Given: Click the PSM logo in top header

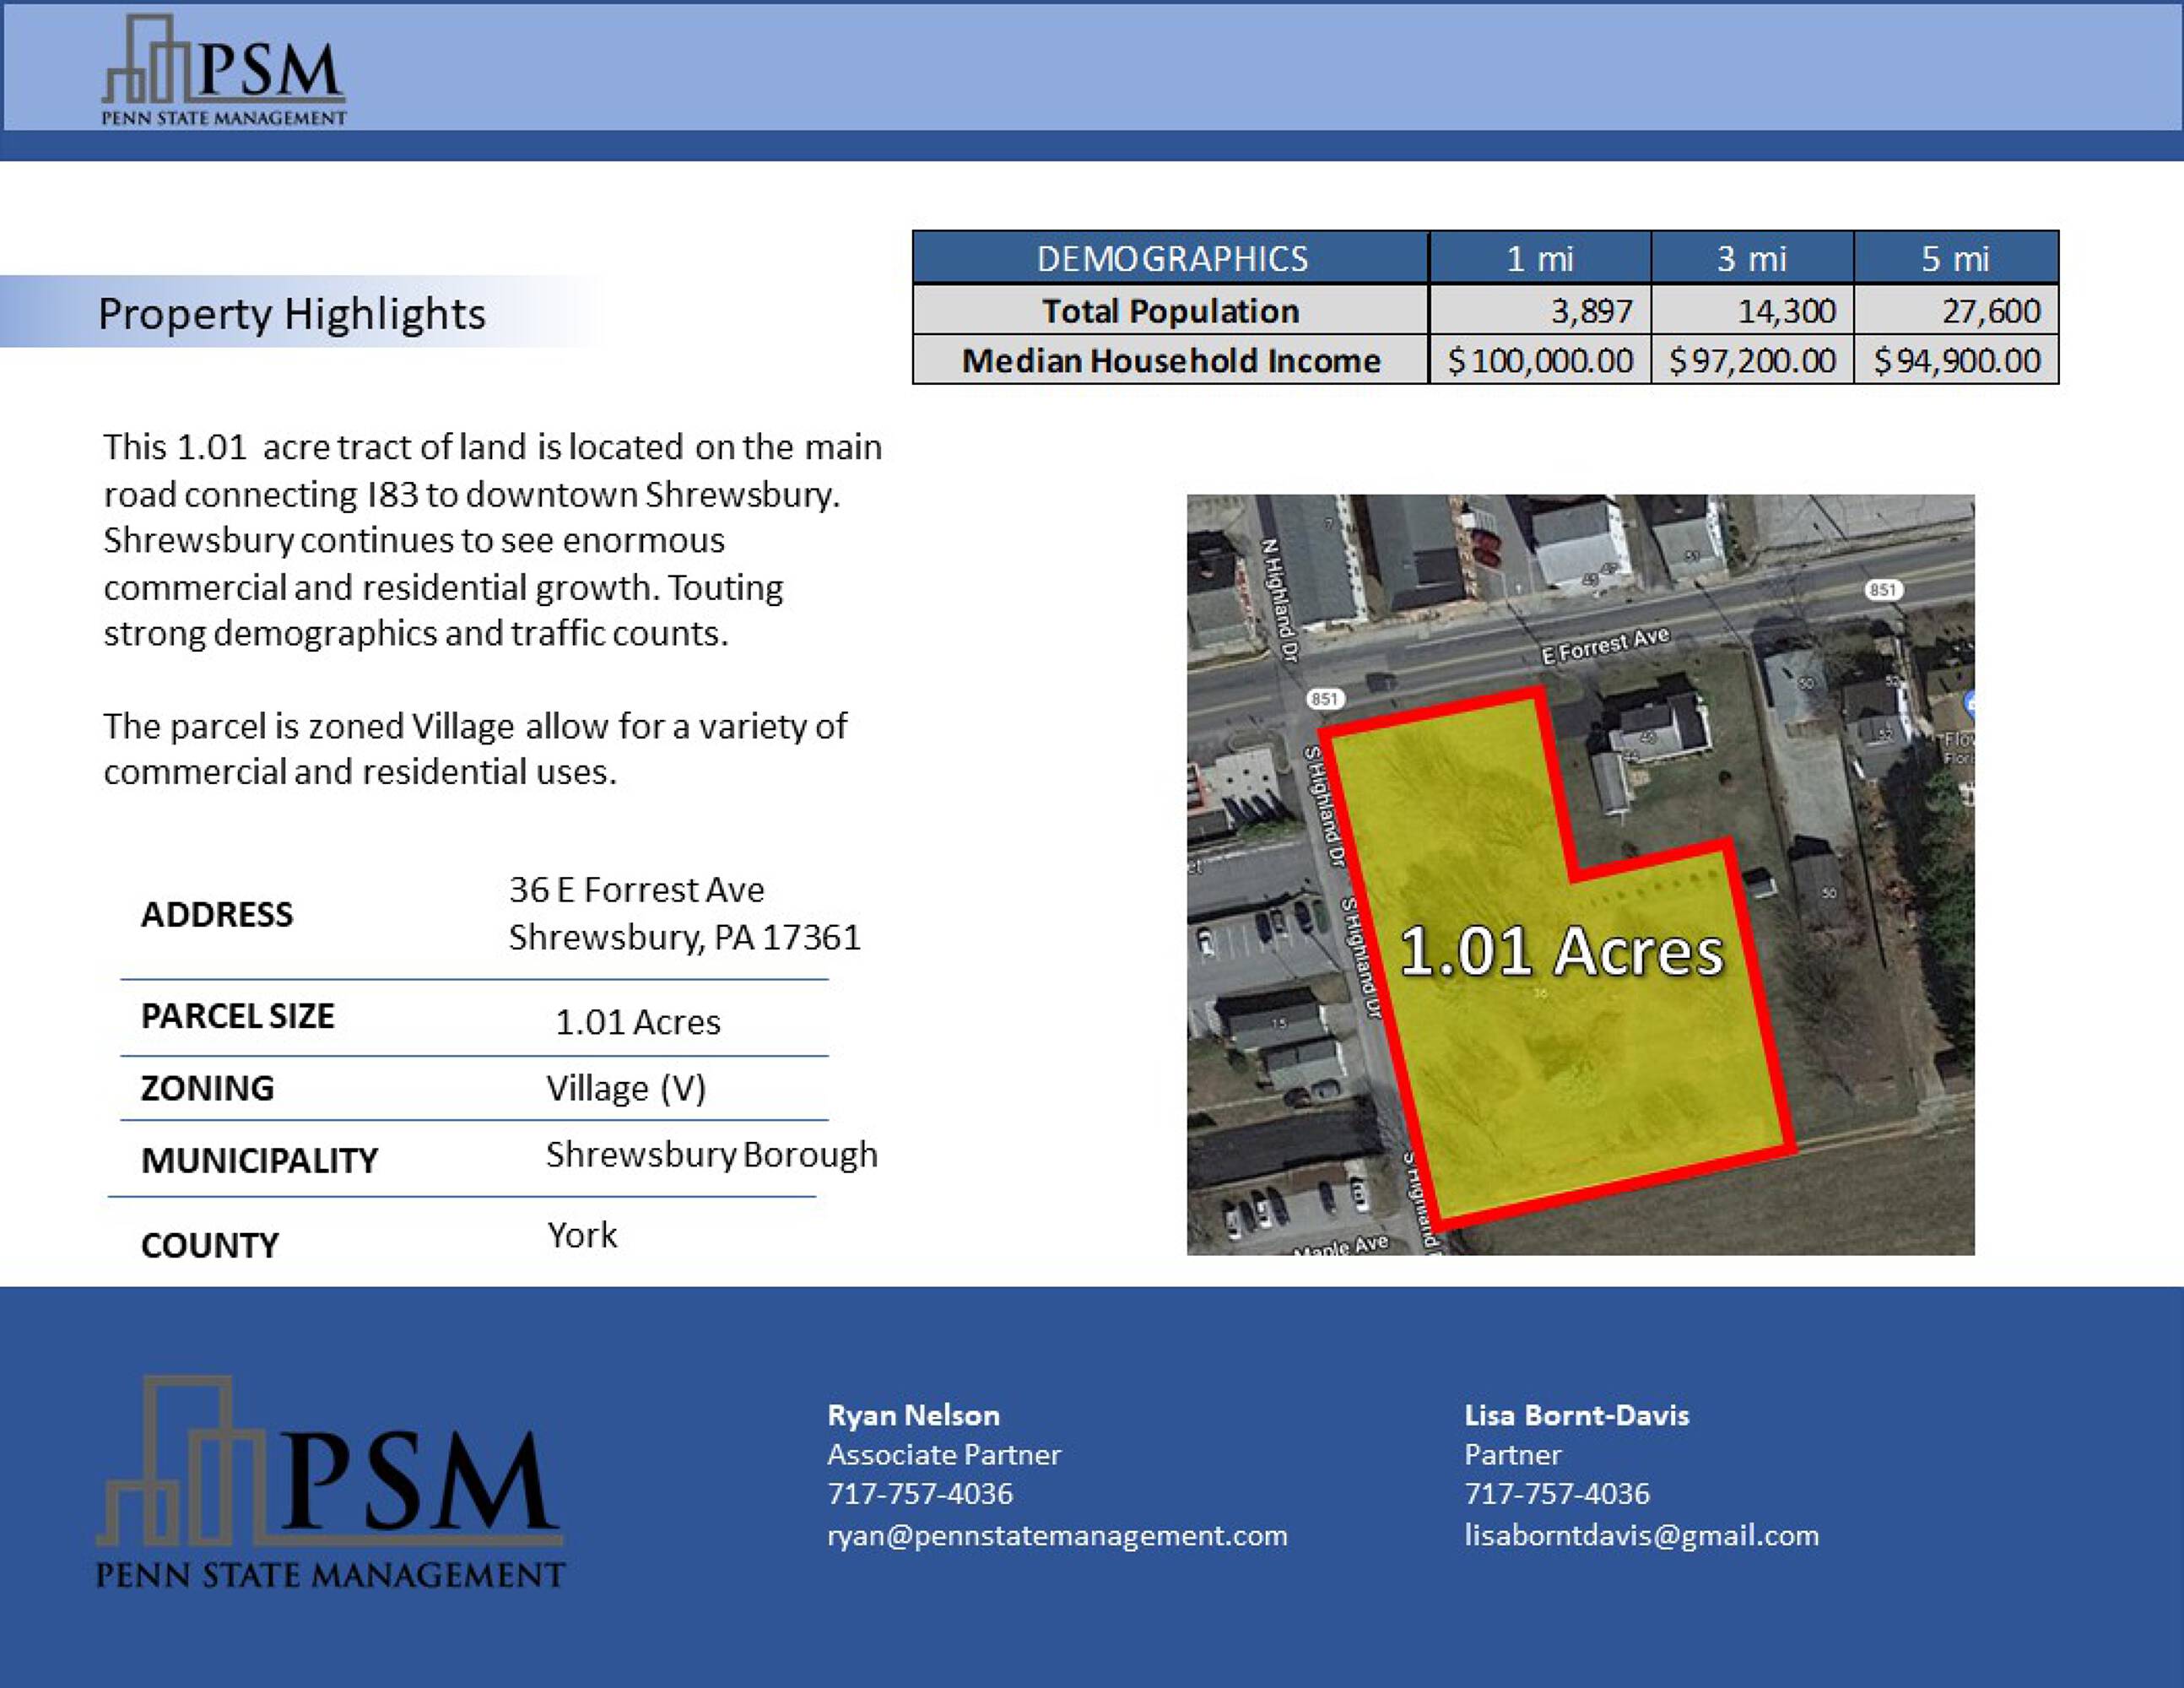Looking at the screenshot, I should (x=224, y=72).
